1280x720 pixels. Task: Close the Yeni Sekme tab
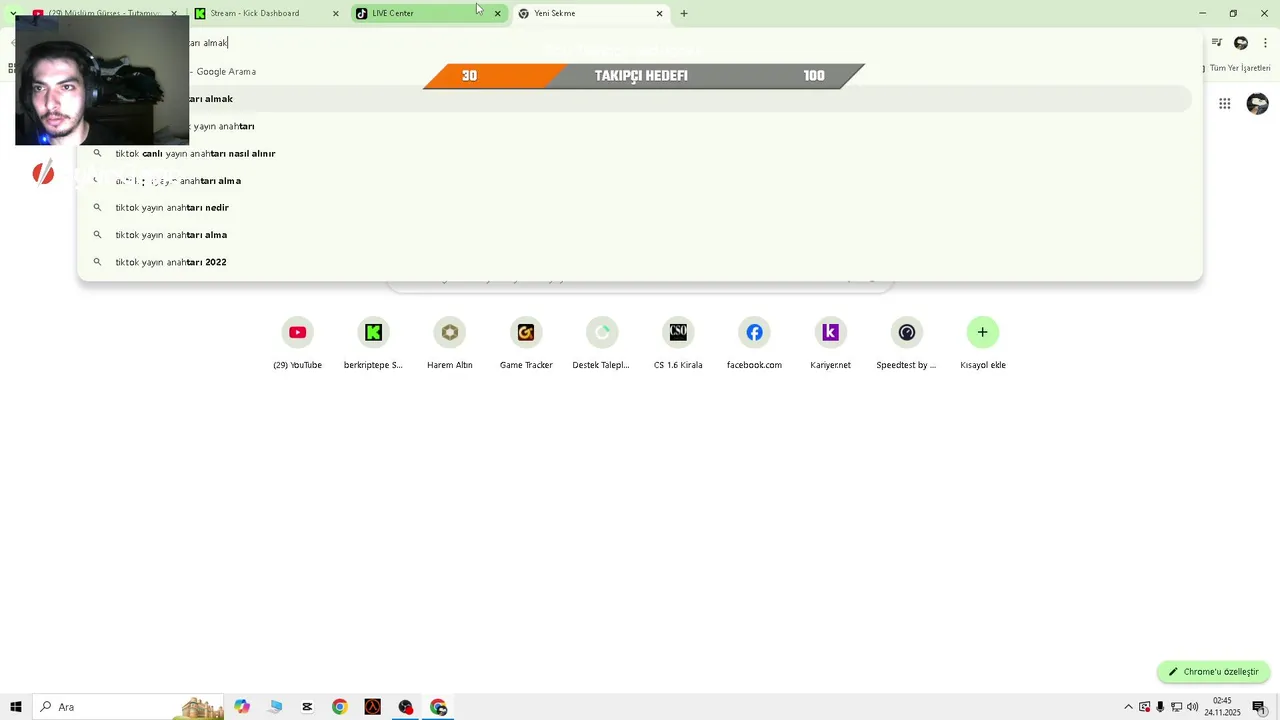pos(659,13)
